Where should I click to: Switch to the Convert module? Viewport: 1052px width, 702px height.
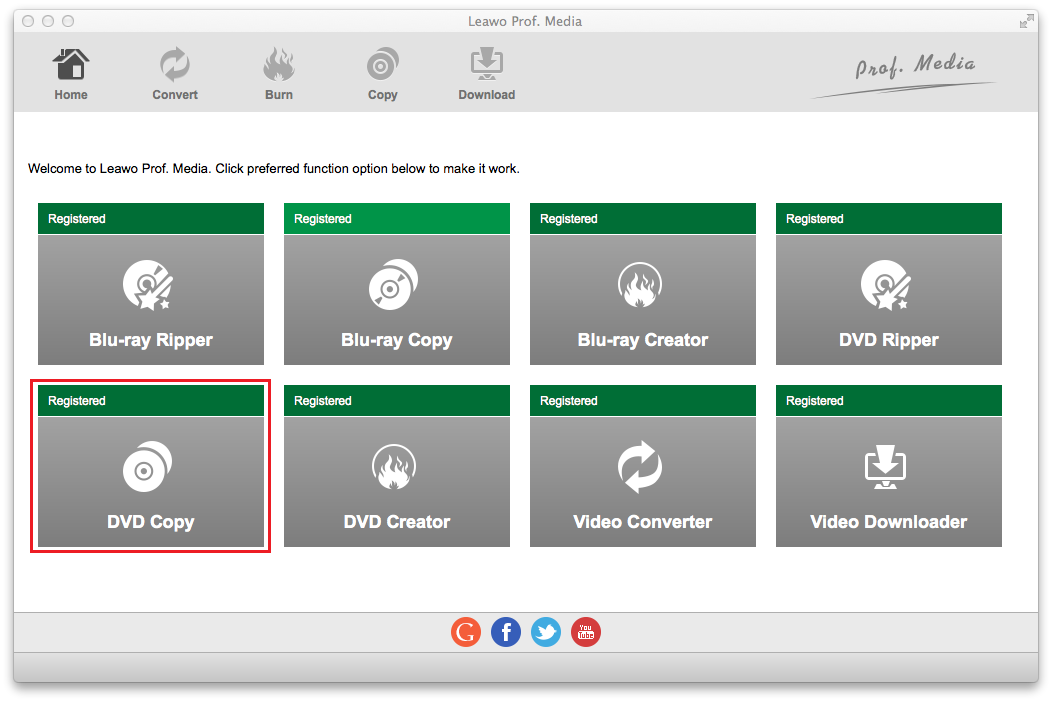175,75
